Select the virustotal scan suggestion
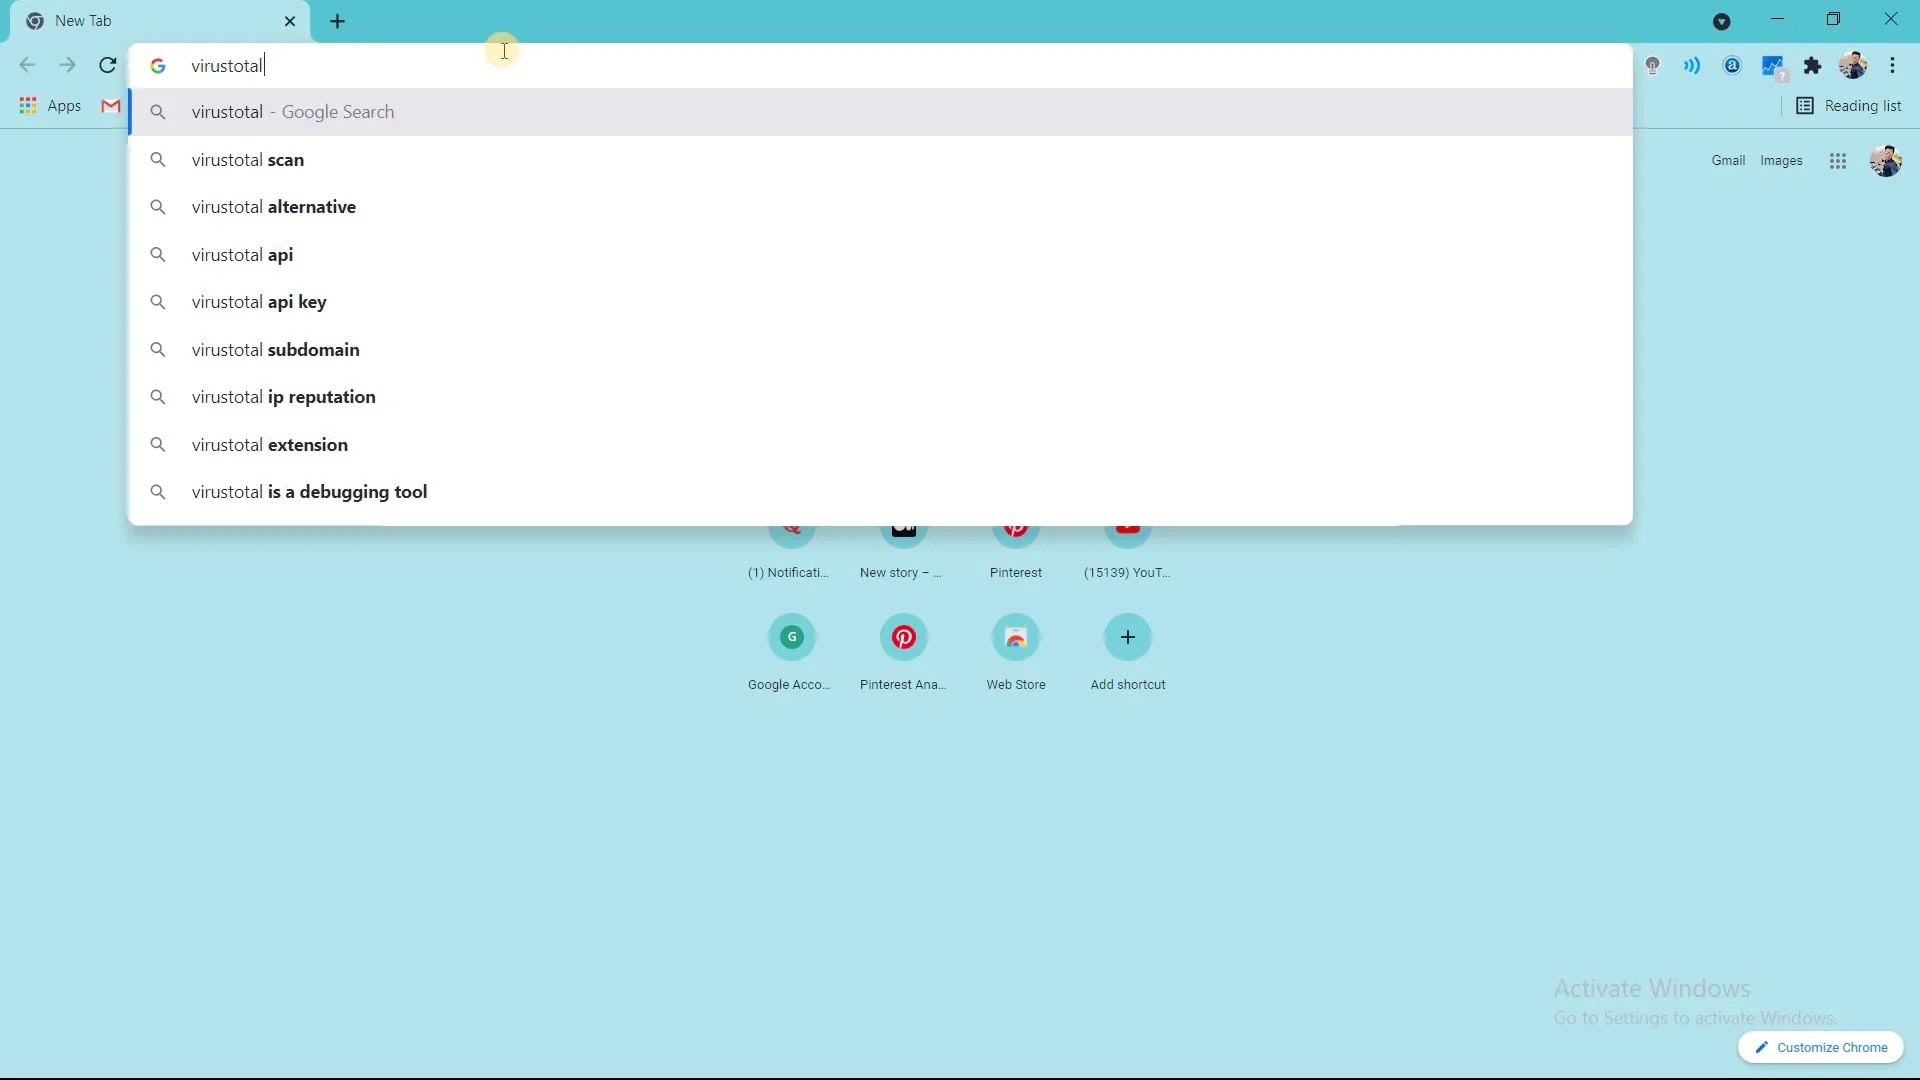 (x=248, y=160)
